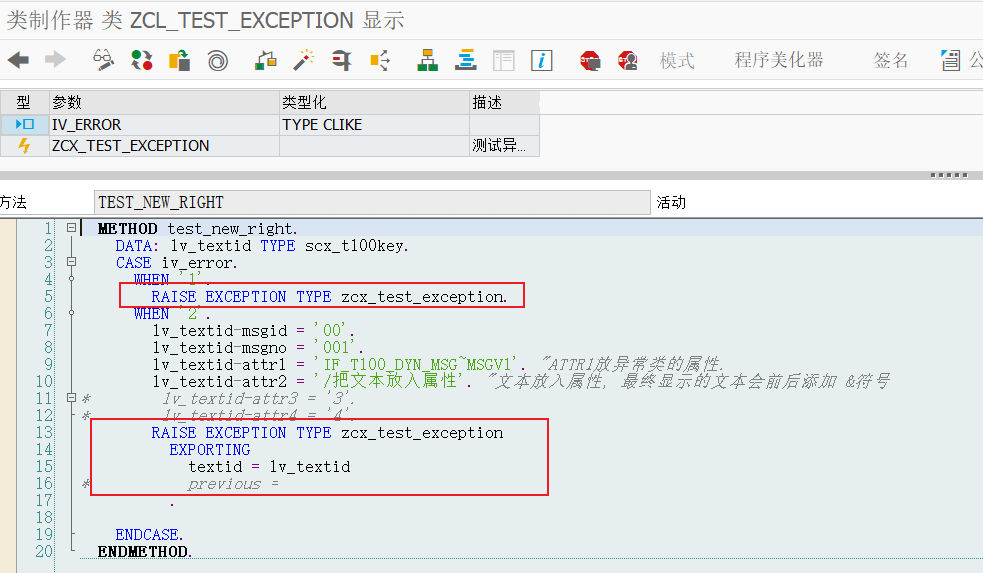Go back with the left arrow icon
The width and height of the screenshot is (983, 573).
(18, 60)
